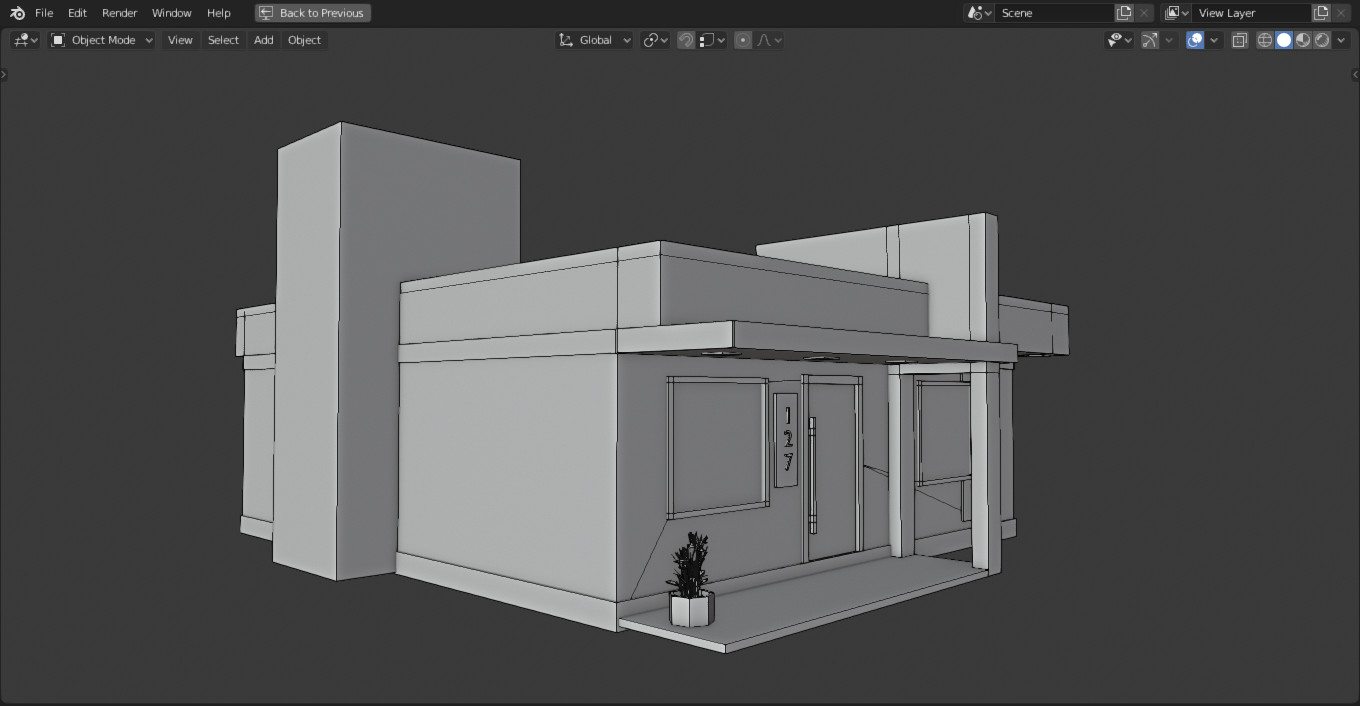
Task: Click the Back to Previous button
Action: point(312,12)
